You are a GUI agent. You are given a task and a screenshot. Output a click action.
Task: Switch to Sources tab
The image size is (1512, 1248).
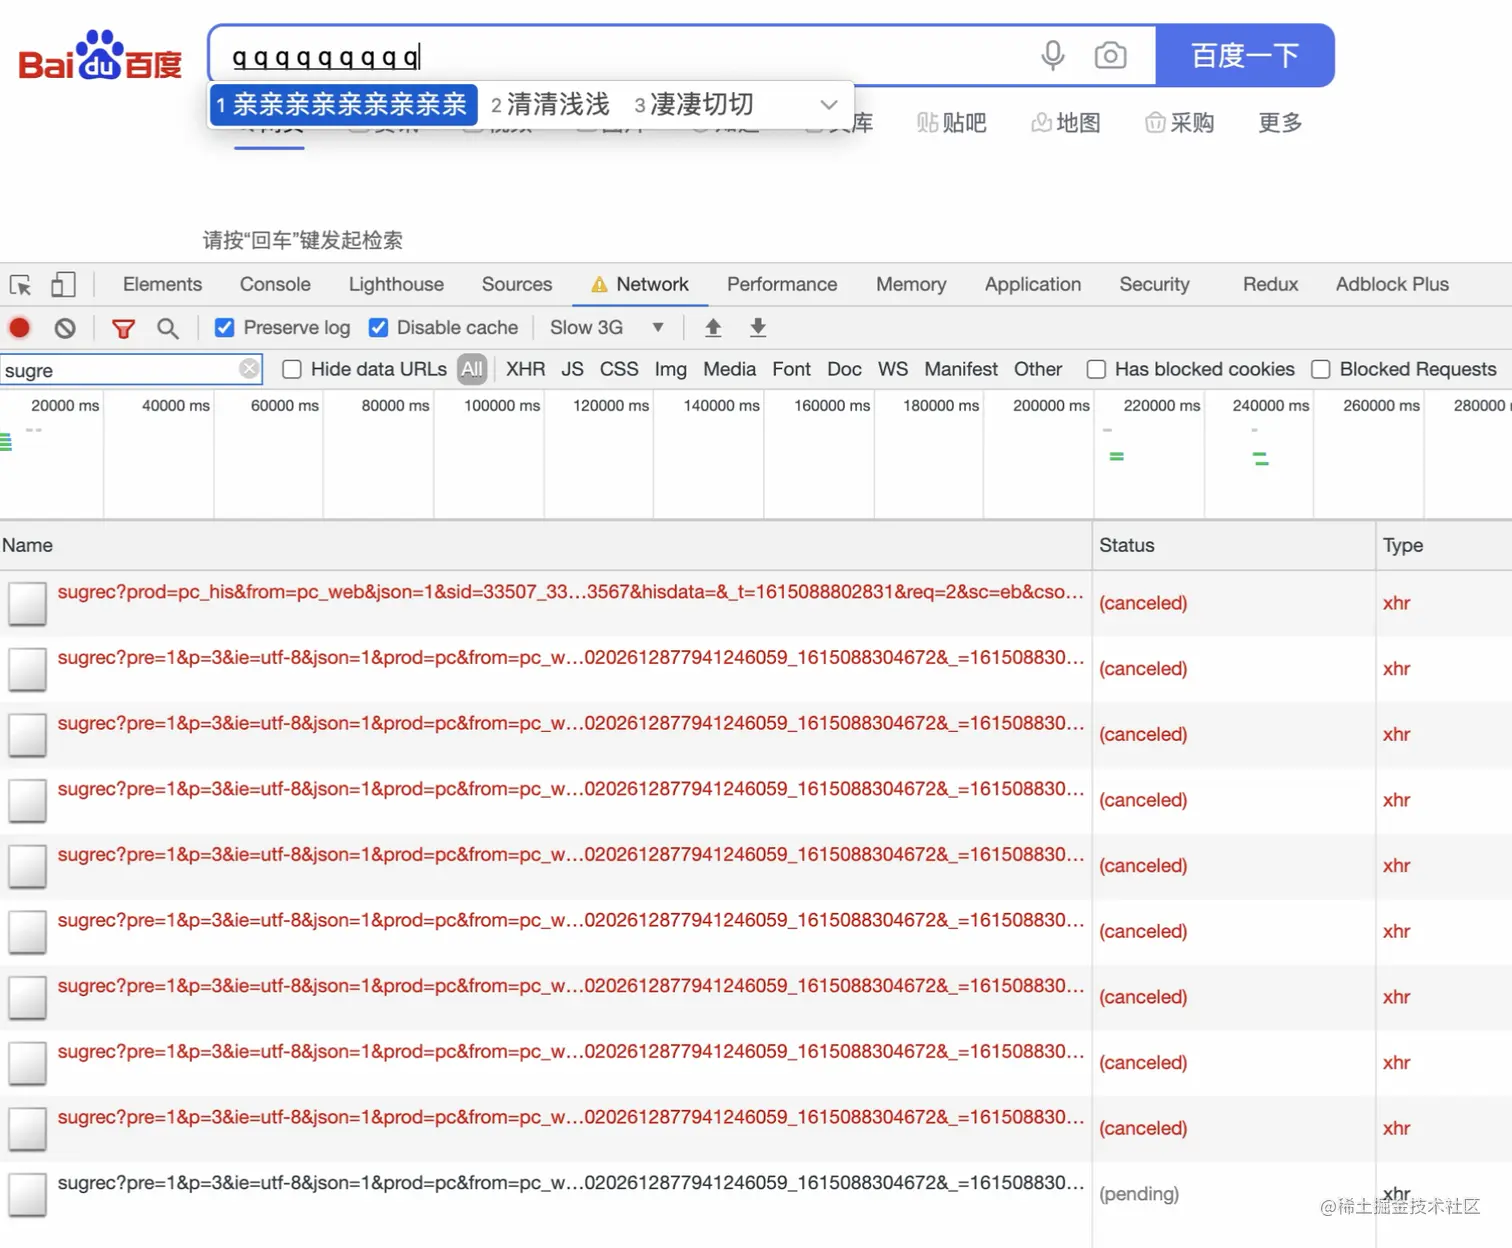pyautogui.click(x=517, y=284)
